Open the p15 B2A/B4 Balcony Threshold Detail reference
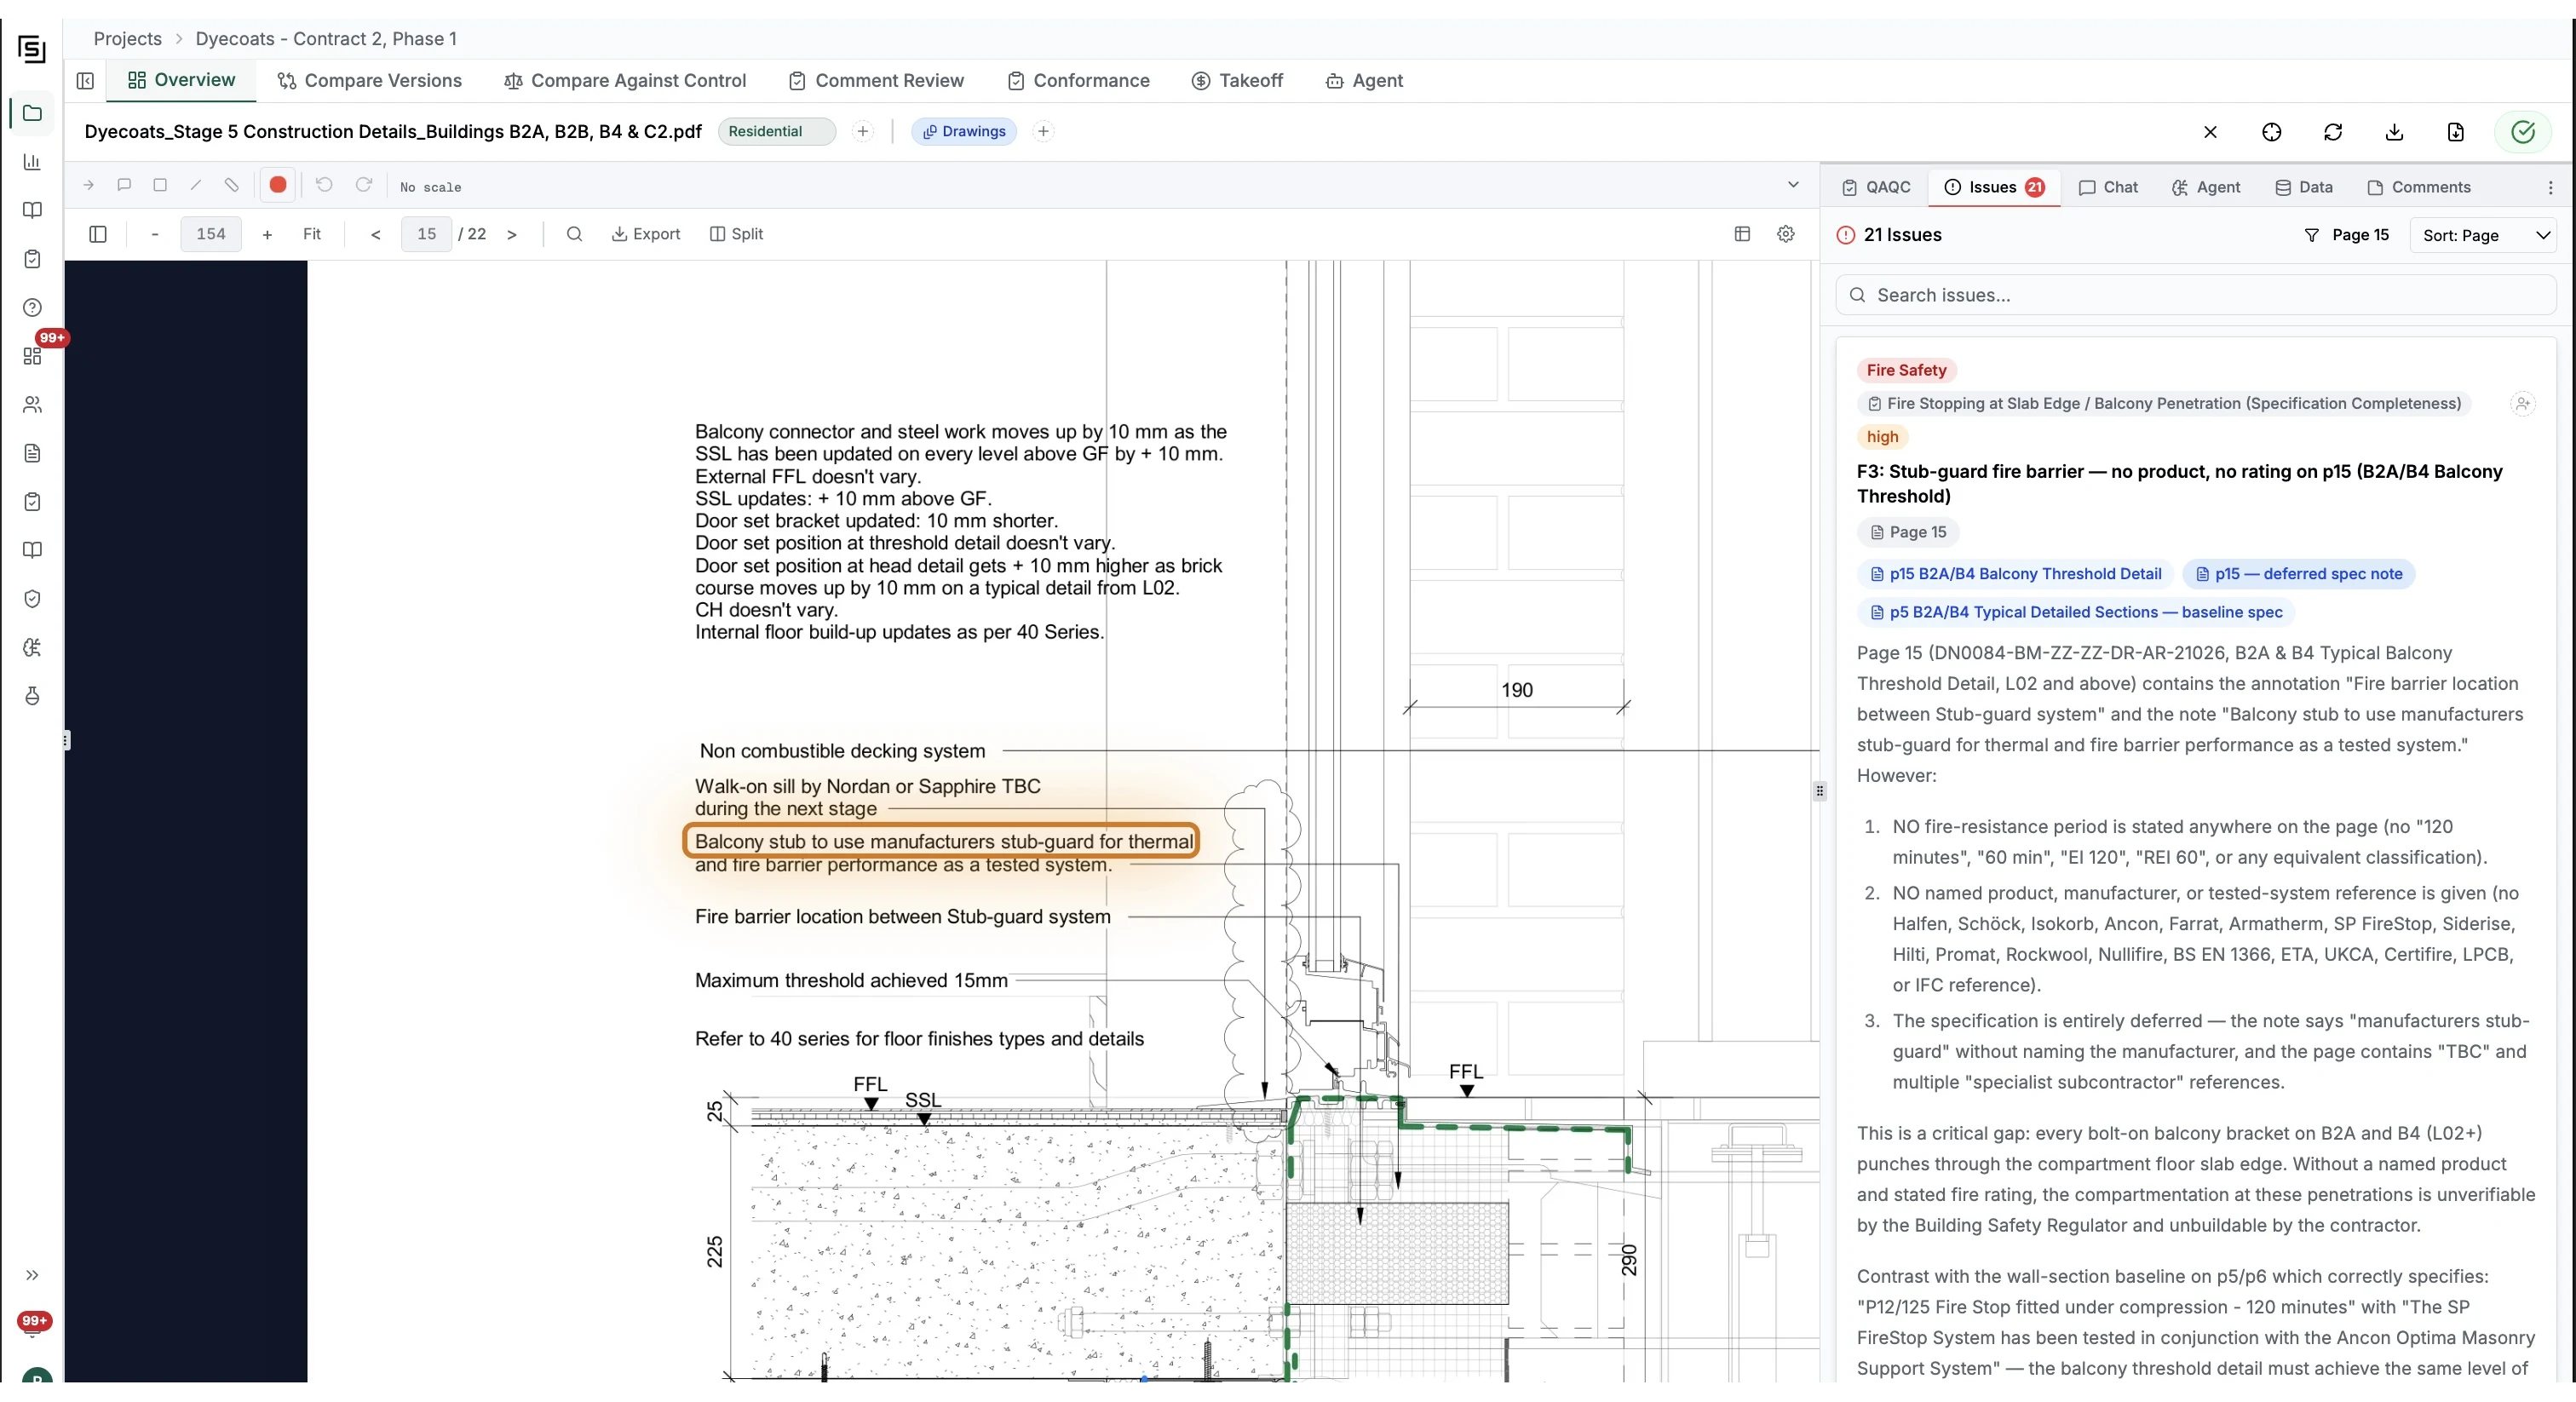The width and height of the screenshot is (2576, 1402). [x=2015, y=574]
